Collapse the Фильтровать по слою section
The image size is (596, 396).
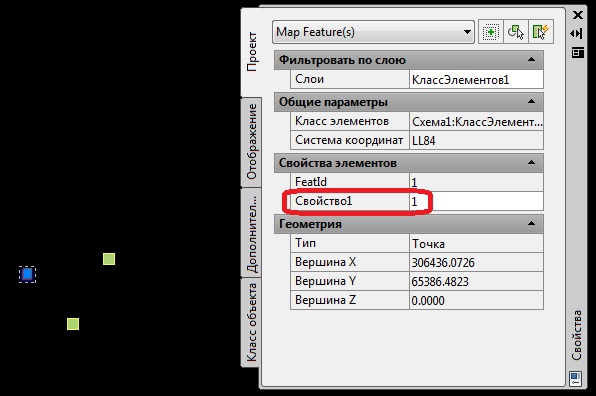(531, 60)
